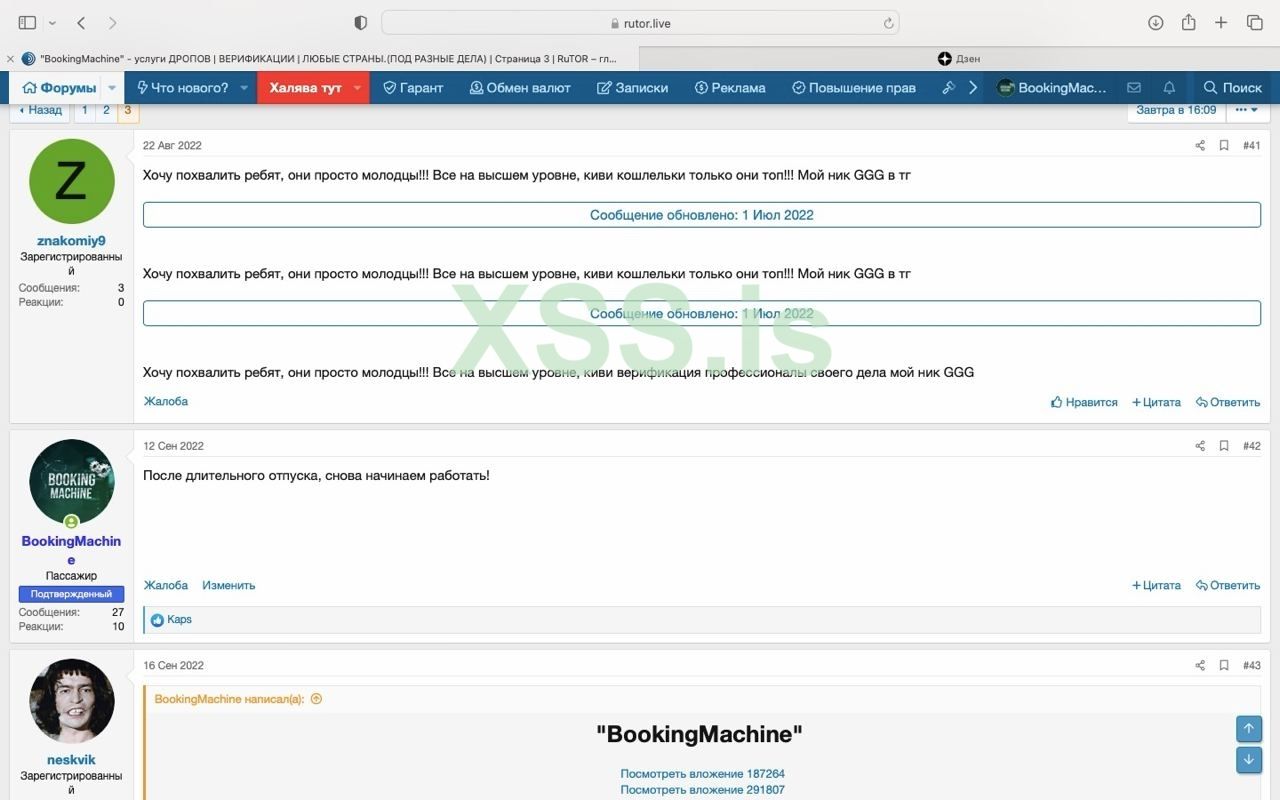
Task: Go back to the previous page in Safari
Action: pos(82,22)
